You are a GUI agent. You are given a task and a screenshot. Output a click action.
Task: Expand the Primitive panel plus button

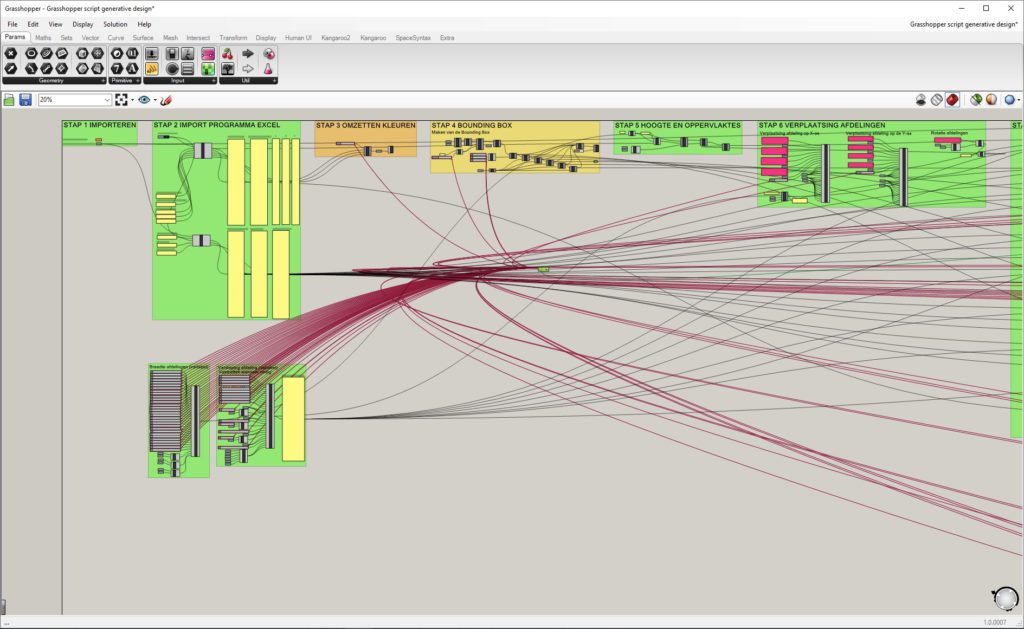[138, 81]
